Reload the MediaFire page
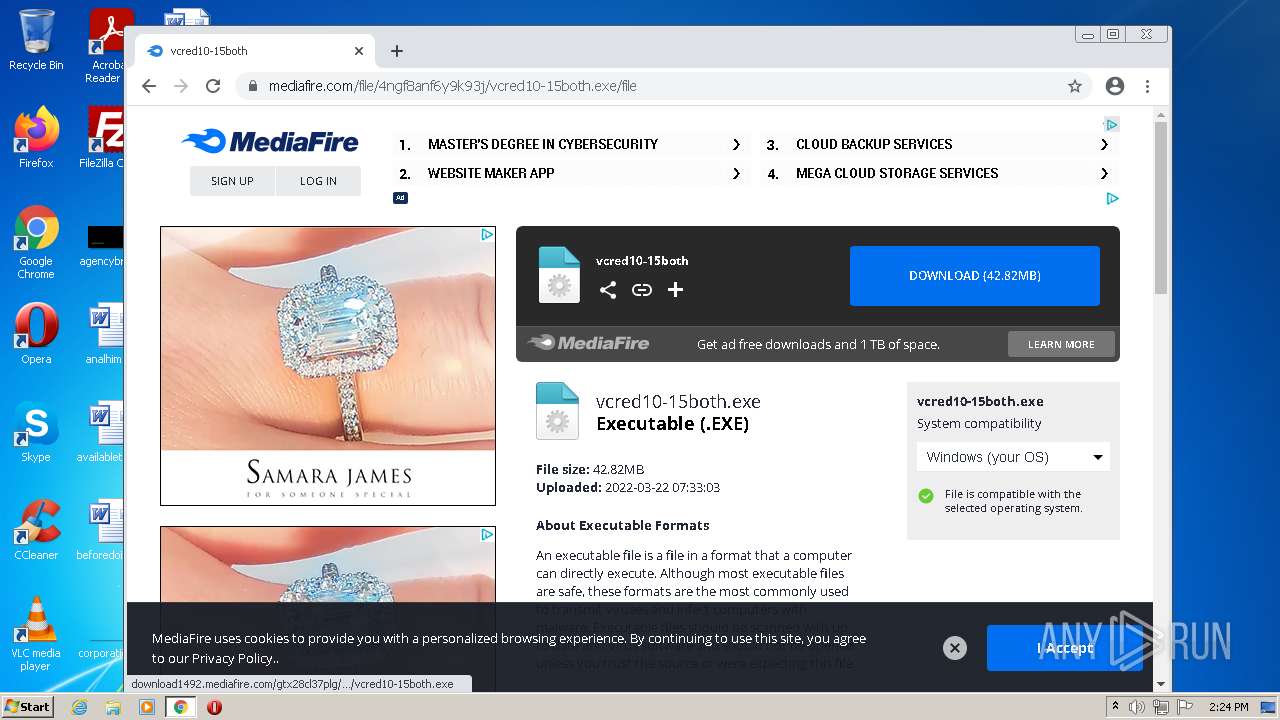Image resolution: width=1280 pixels, height=720 pixels. tap(213, 86)
